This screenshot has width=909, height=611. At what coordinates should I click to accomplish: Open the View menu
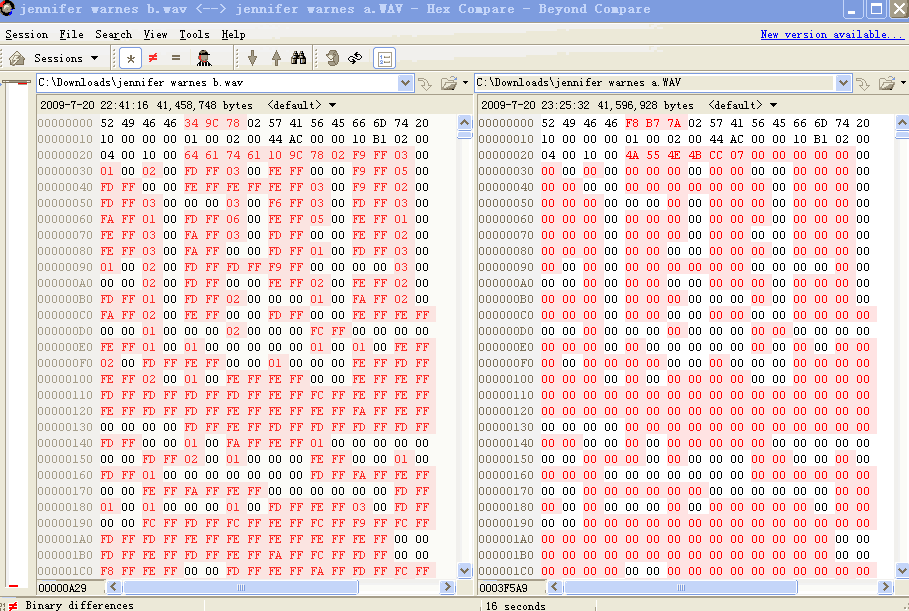point(155,35)
